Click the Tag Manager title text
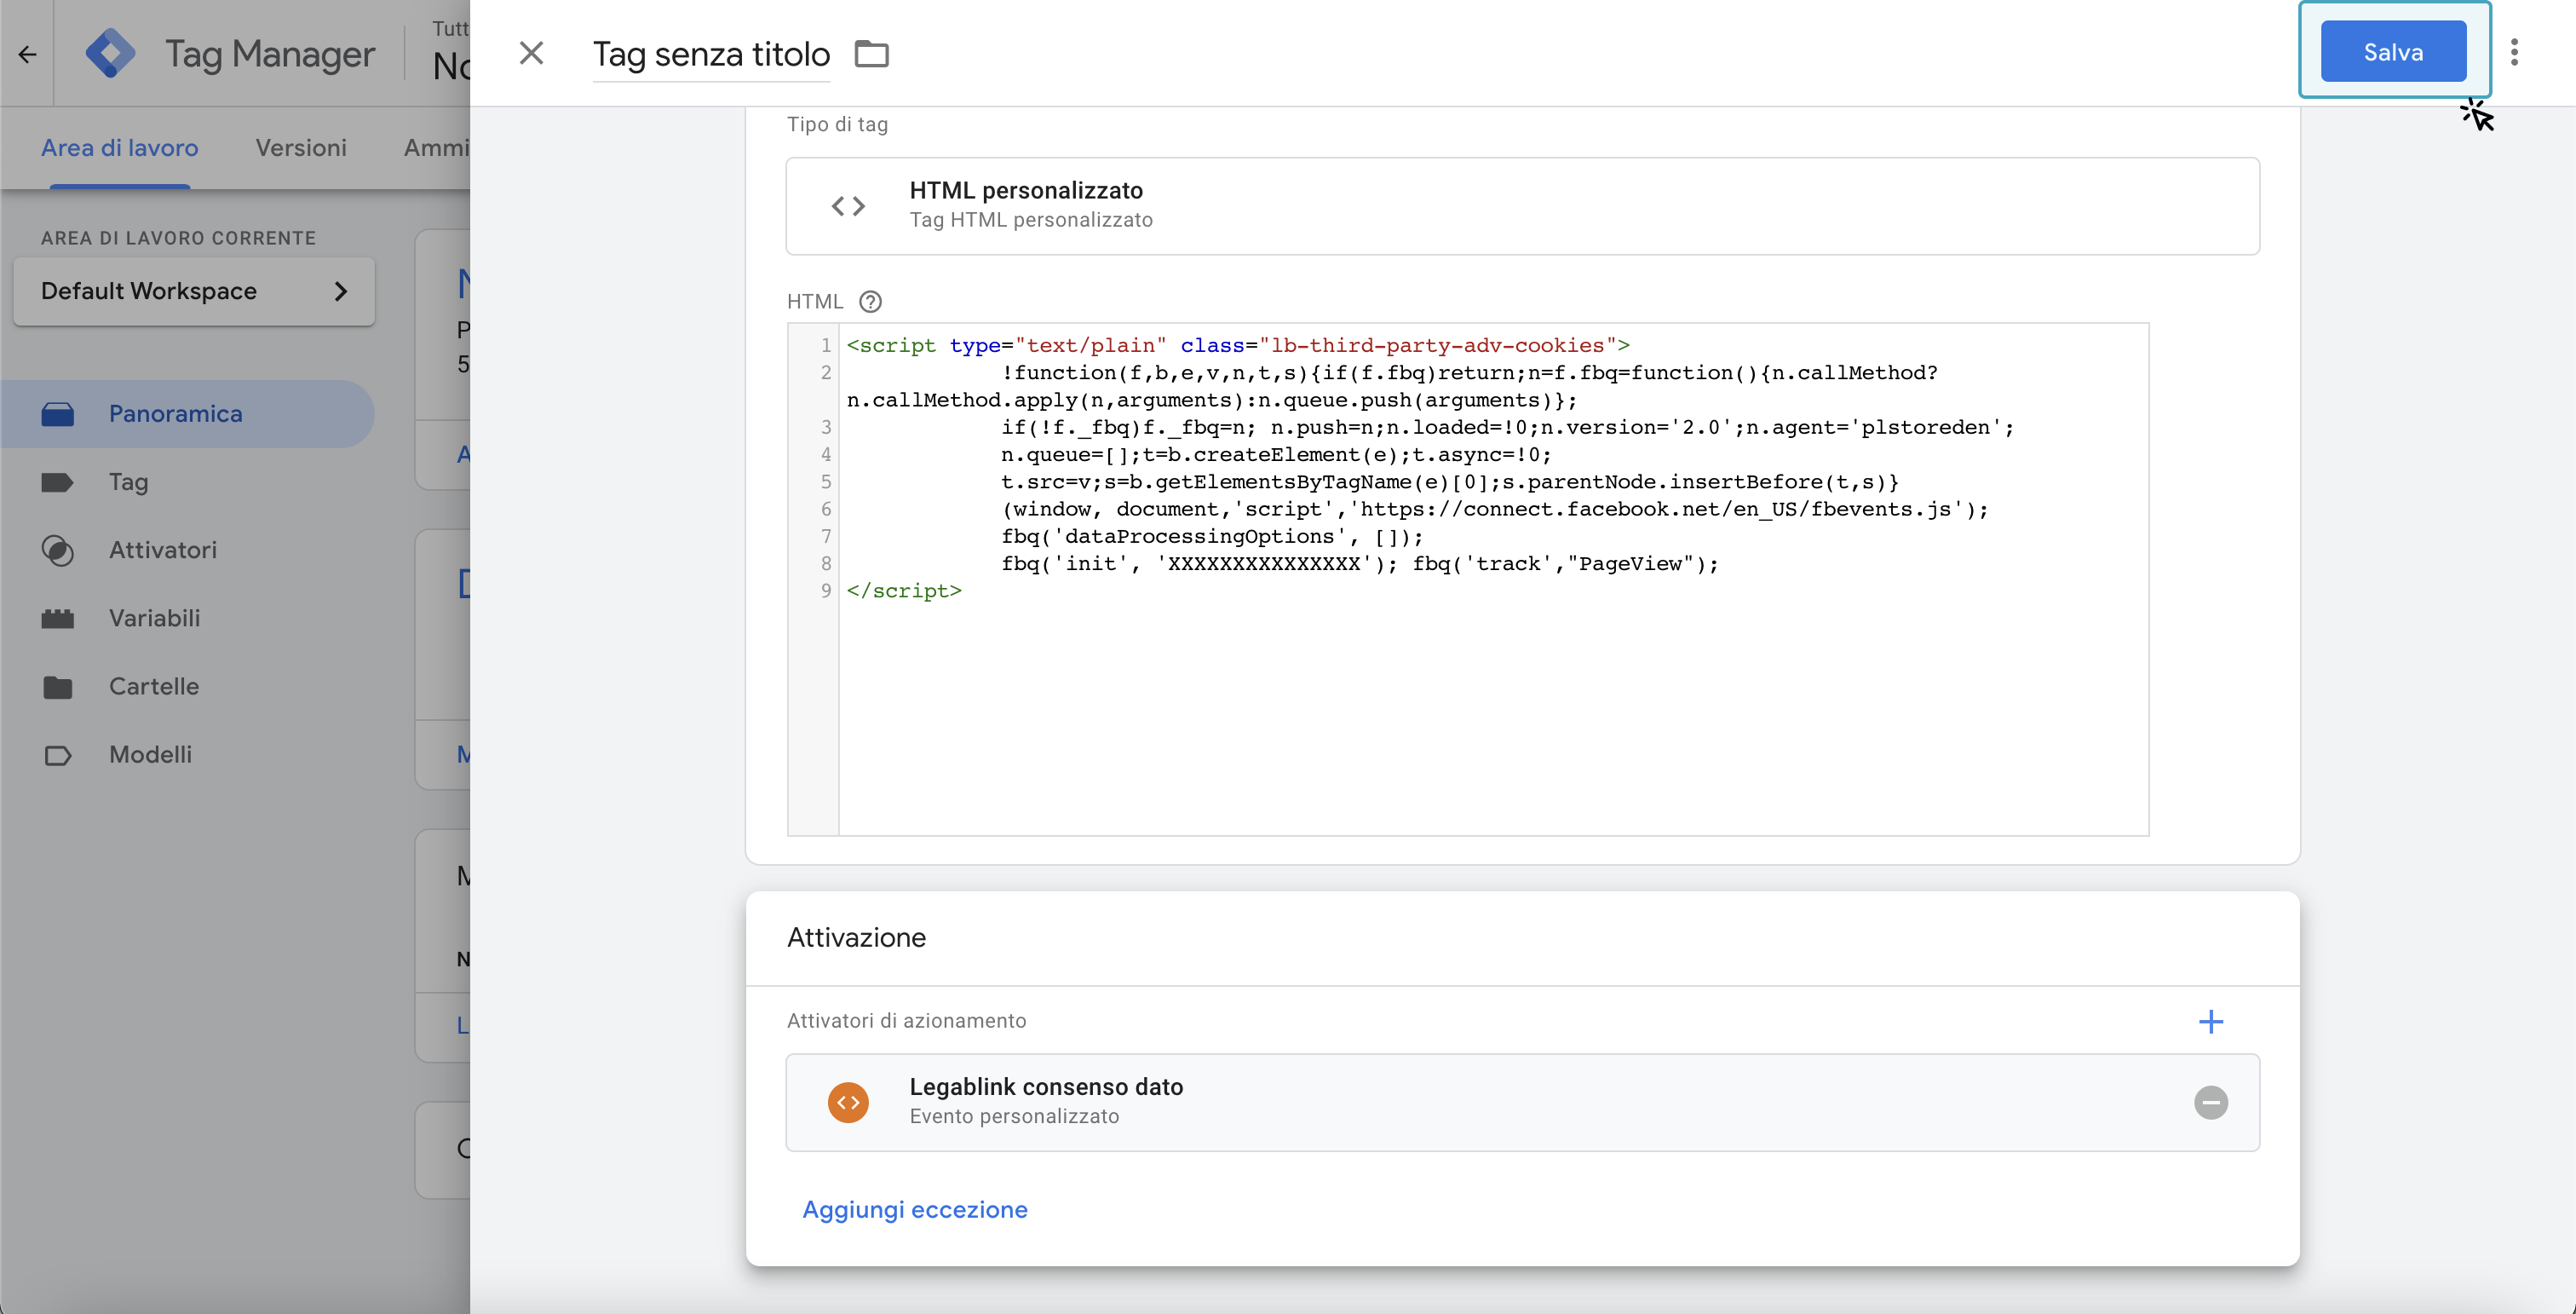This screenshot has width=2576, height=1314. (270, 54)
